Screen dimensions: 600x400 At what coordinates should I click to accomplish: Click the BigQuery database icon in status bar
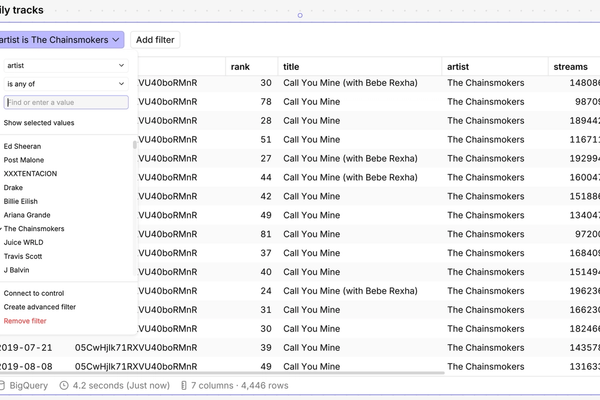2,385
